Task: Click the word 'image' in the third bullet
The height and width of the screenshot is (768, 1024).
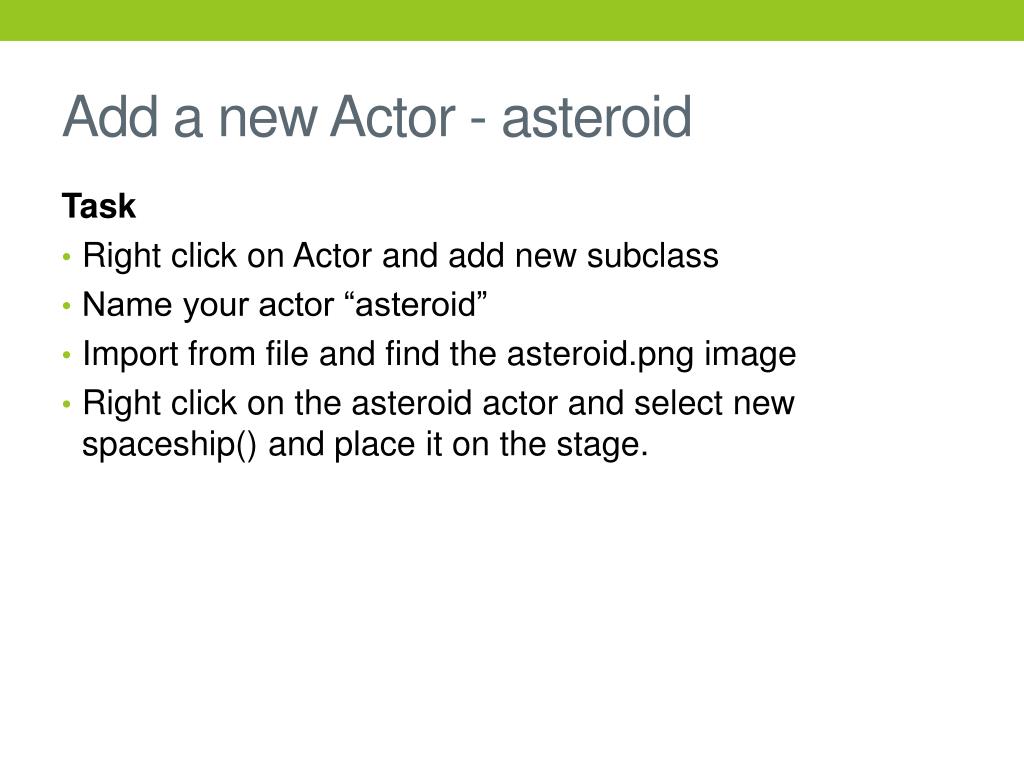Action: click(750, 355)
